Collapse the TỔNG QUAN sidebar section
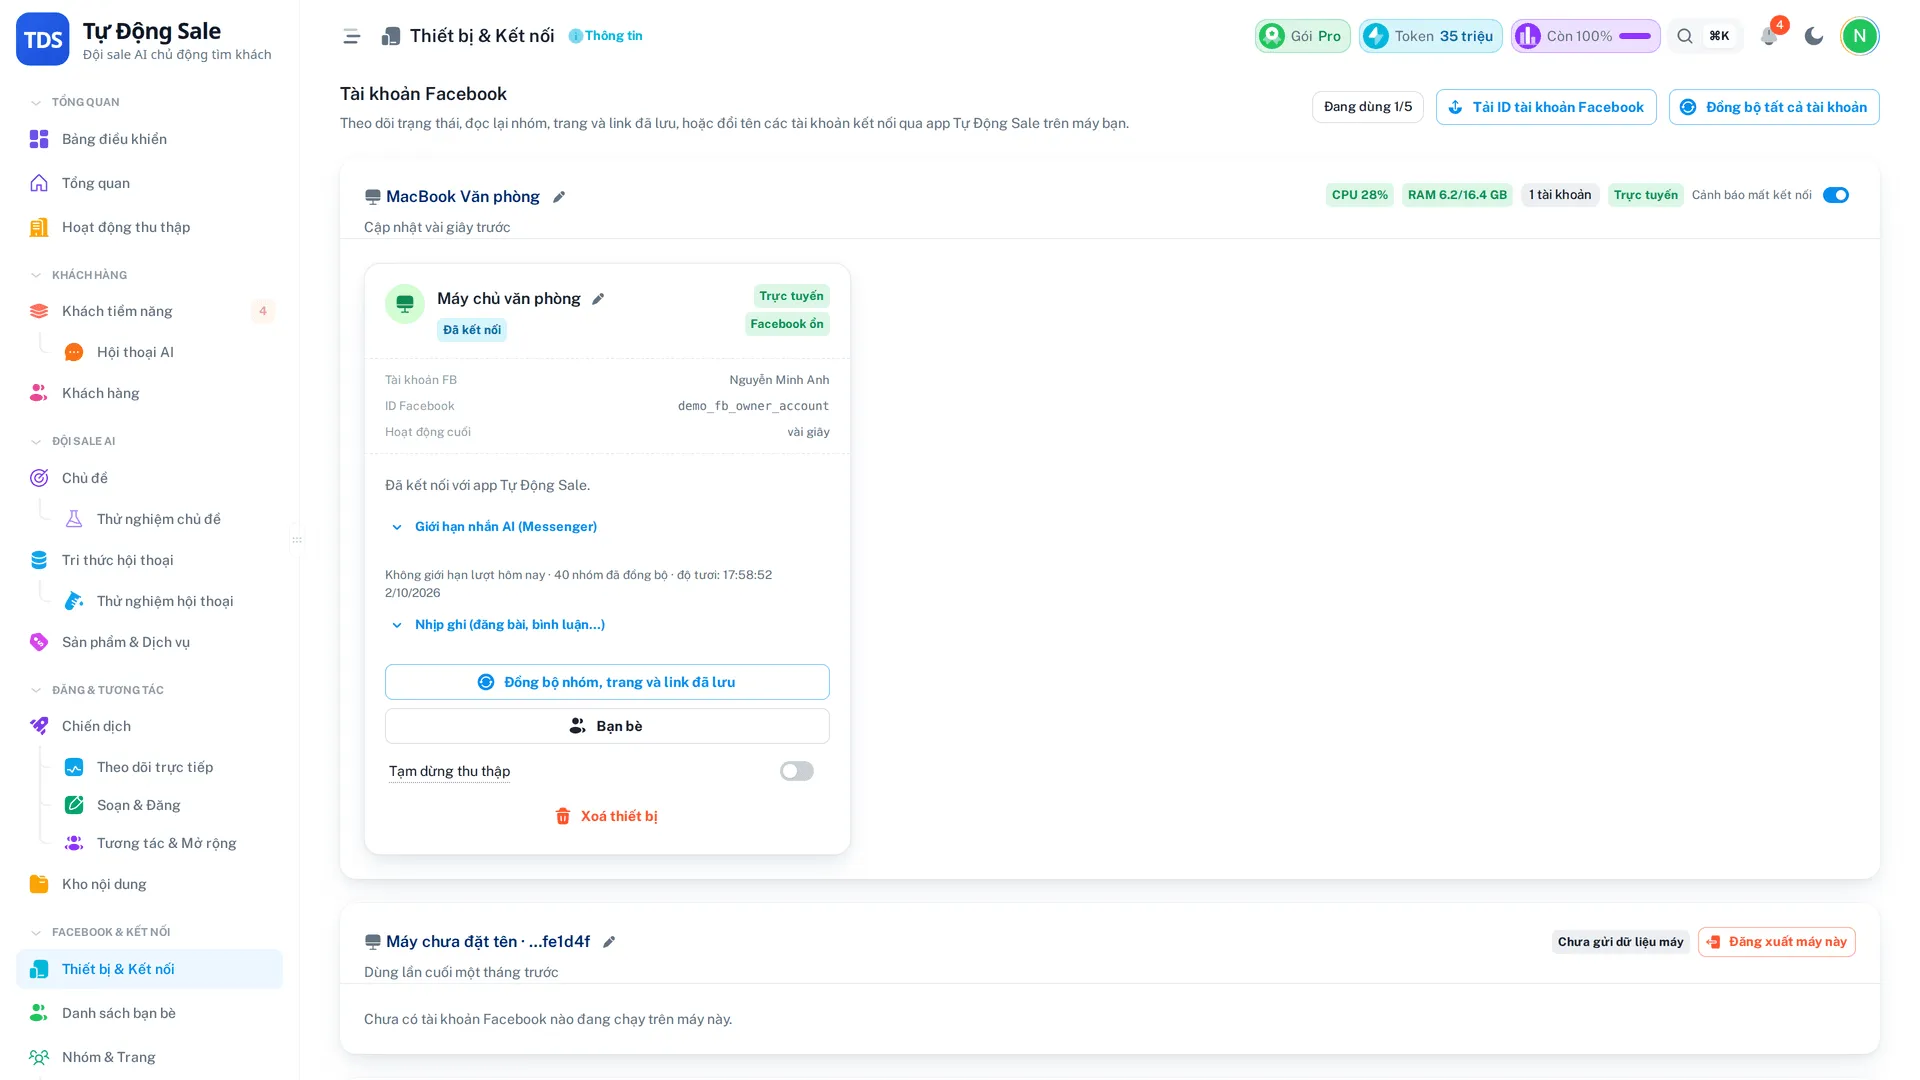 point(75,102)
